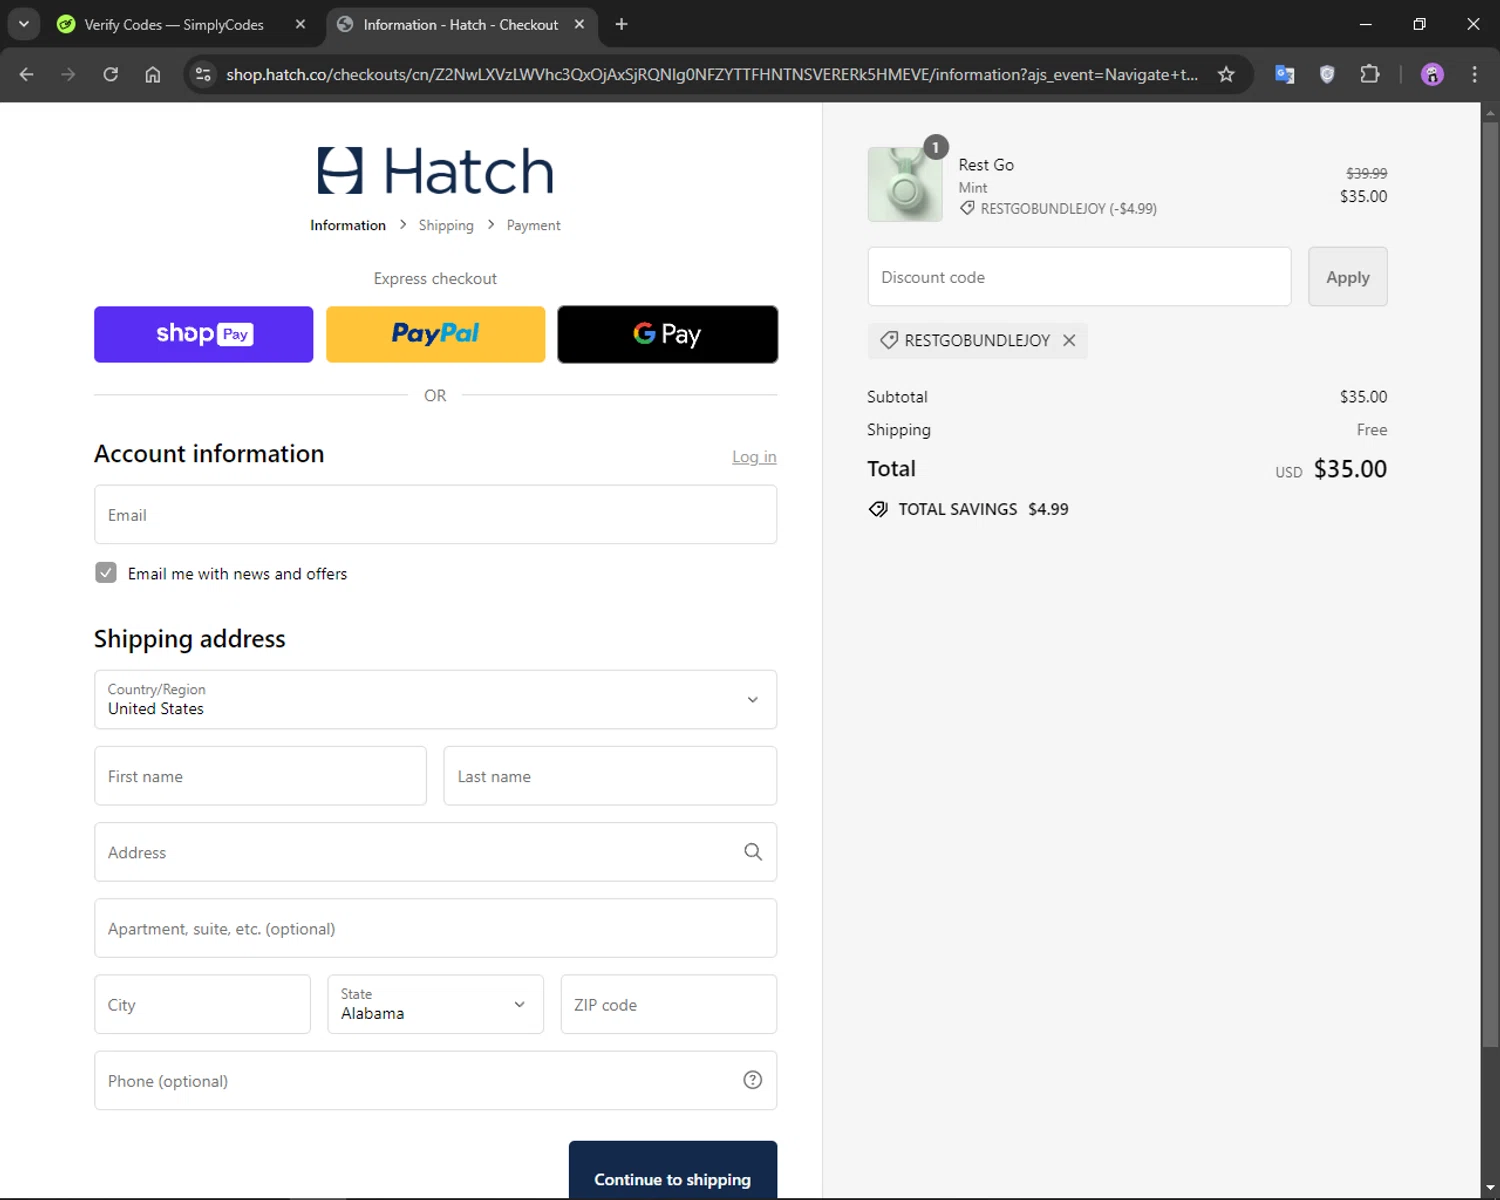Click the quantity badge on product image
1500x1200 pixels.
click(935, 147)
